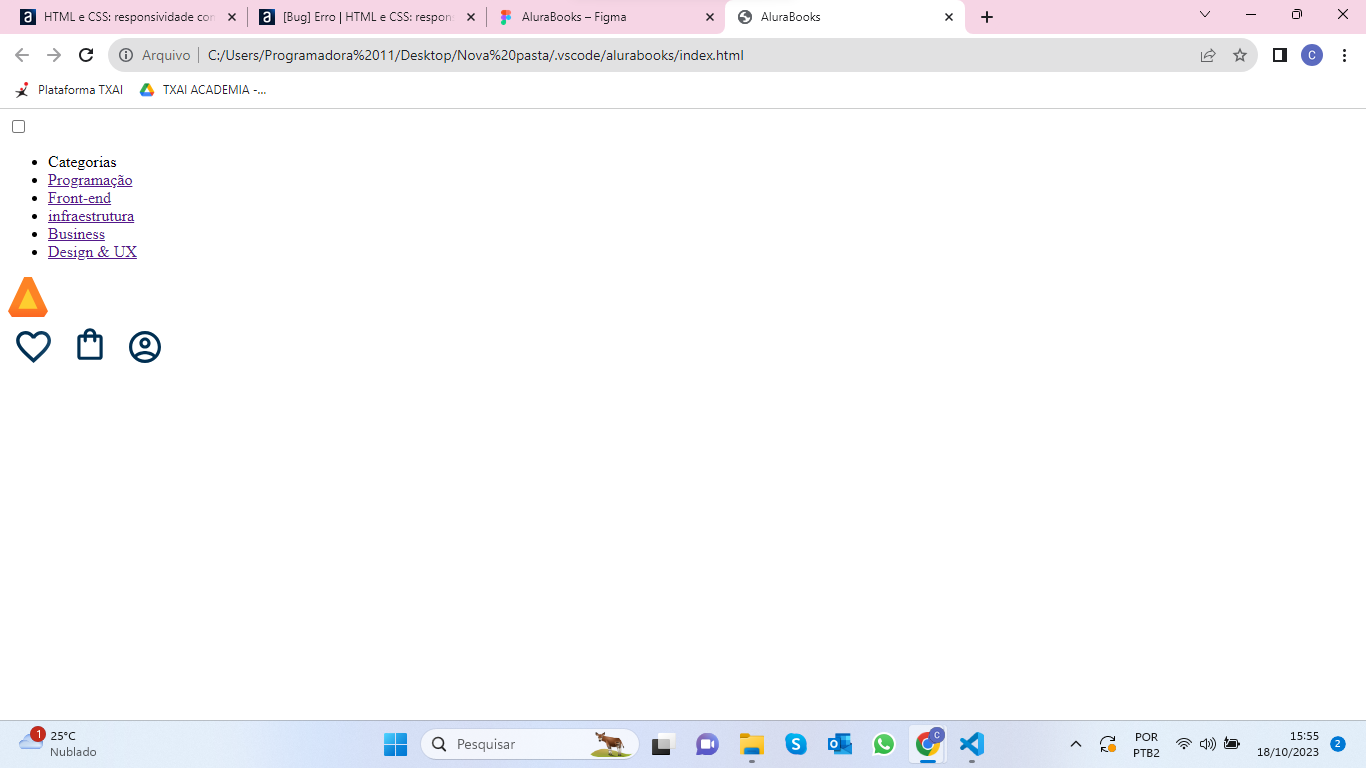
Task: Toggle the menu checkbox at page top
Action: tap(18, 127)
